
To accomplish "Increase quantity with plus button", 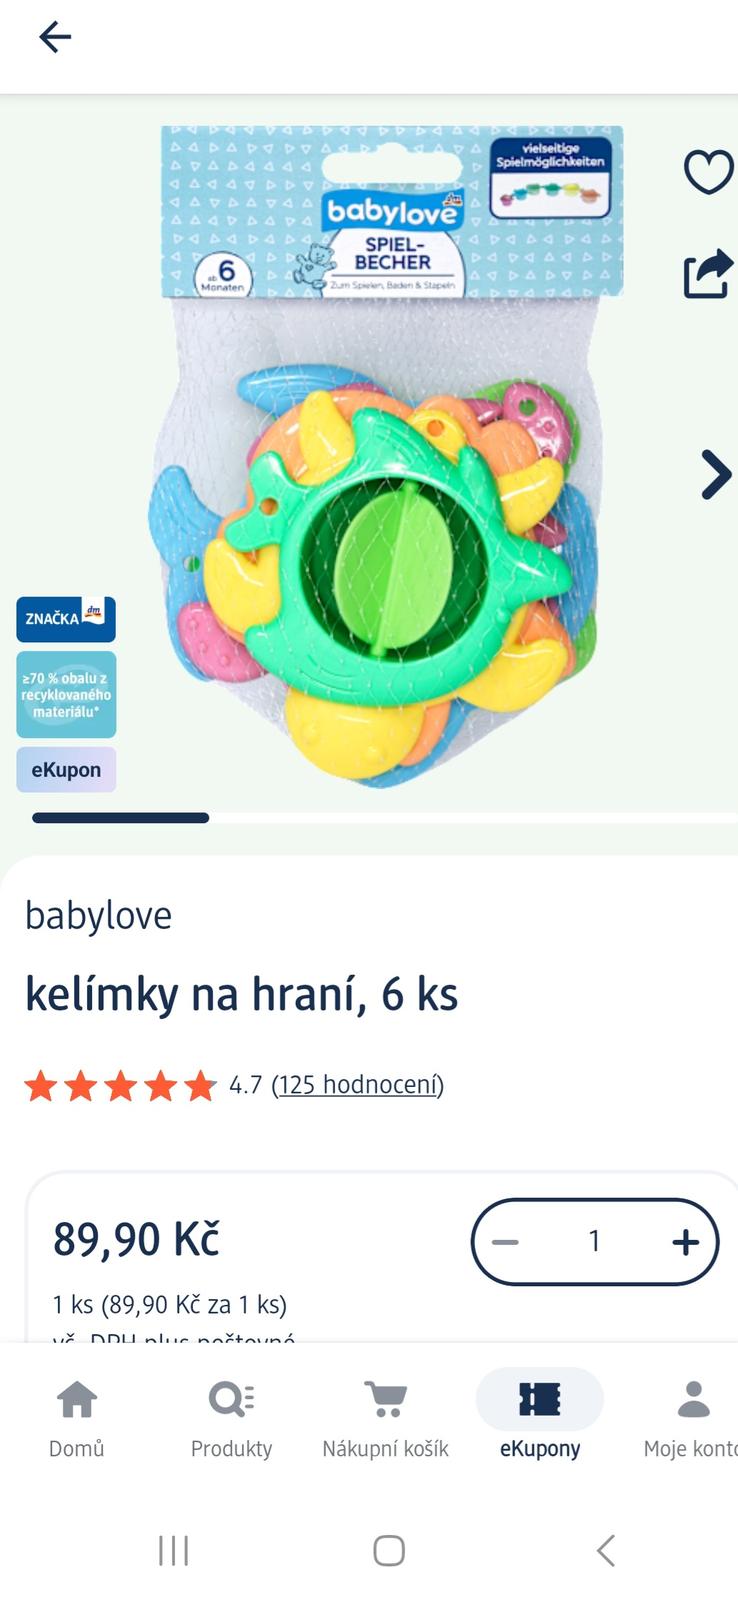I will pyautogui.click(x=685, y=1242).
